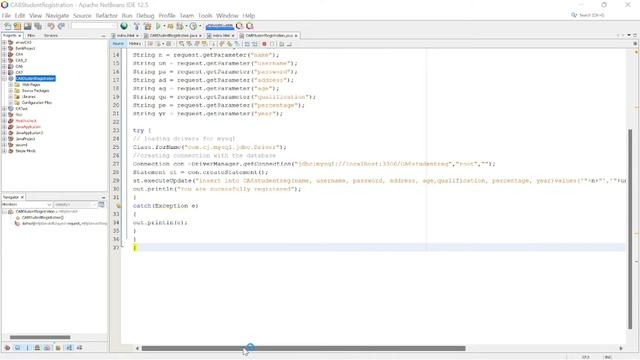Open the Debug menu
Image resolution: width=640 pixels, height=360 pixels.
coord(145,16)
